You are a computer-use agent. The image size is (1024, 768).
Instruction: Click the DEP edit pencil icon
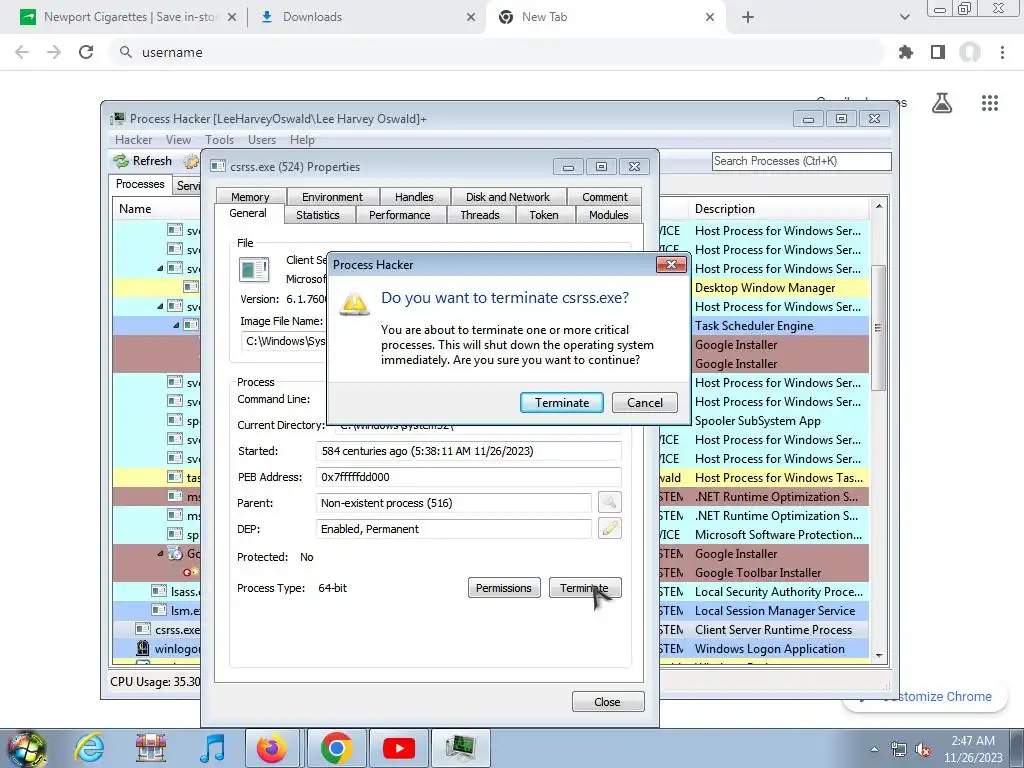click(x=609, y=528)
